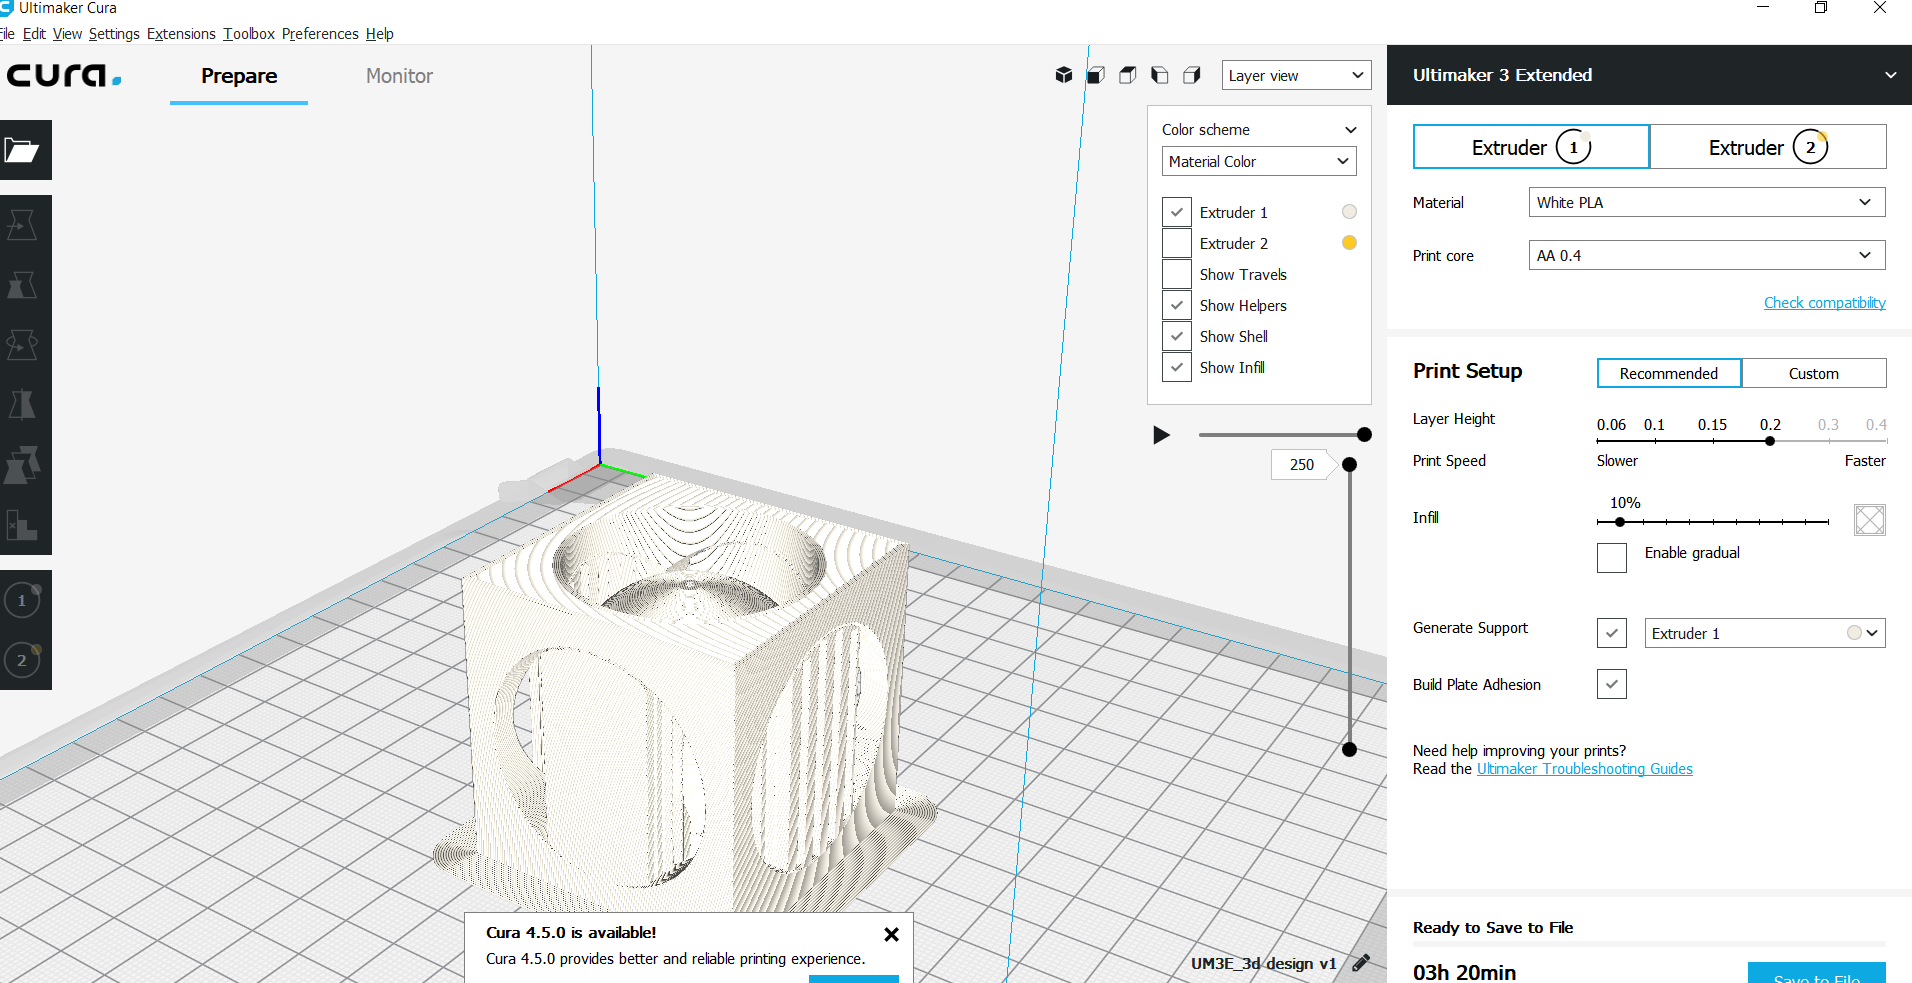1912x983 pixels.
Task: Toggle Show Infill checkbox
Action: click(x=1177, y=367)
